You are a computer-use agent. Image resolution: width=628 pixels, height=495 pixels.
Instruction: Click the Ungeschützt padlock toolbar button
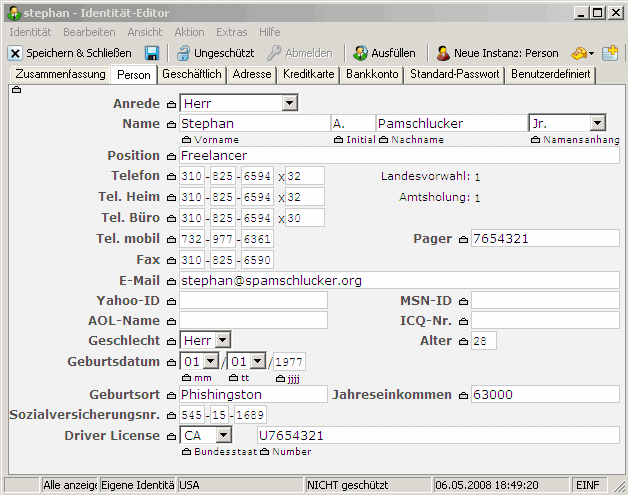click(214, 53)
